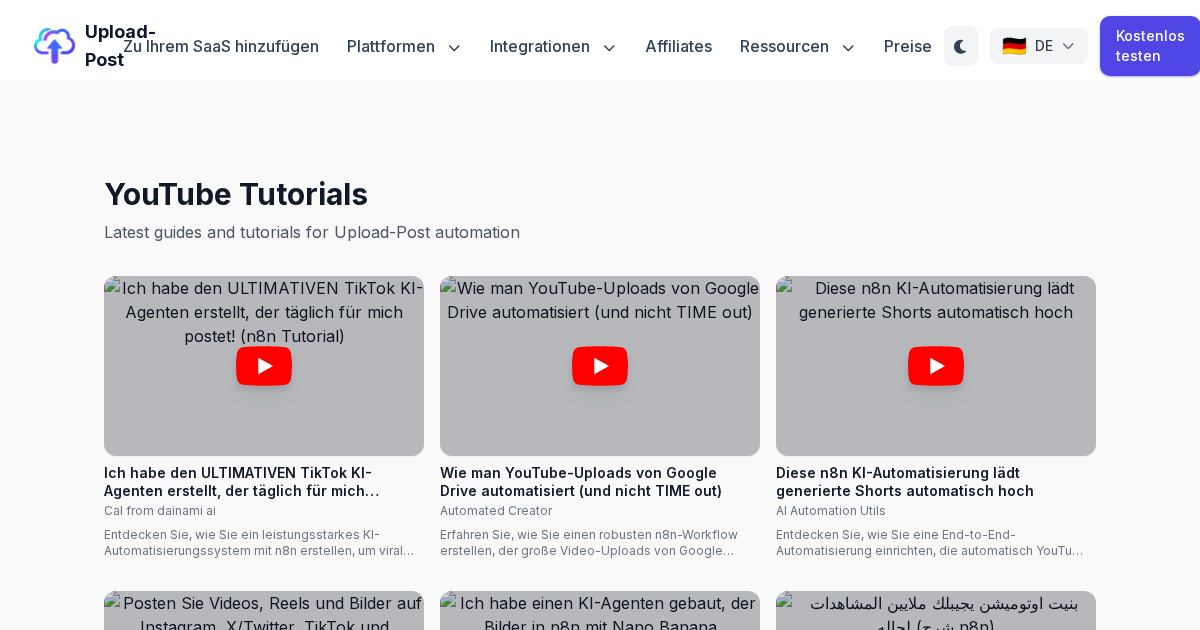The height and width of the screenshot is (630, 1200).
Task: Expand the Plattformen menu
Action: coord(404,46)
